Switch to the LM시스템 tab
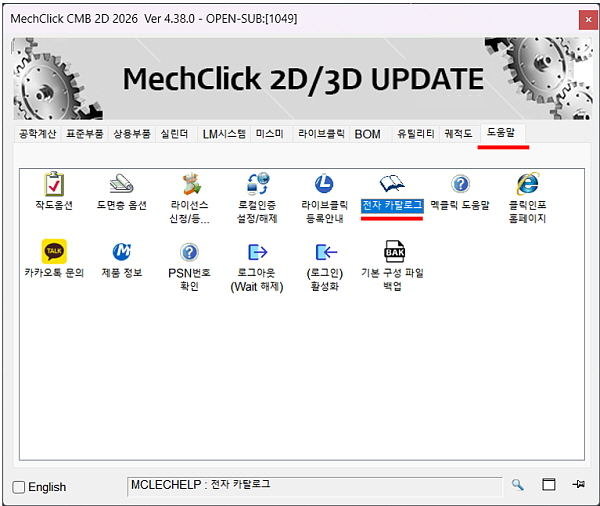This screenshot has width=600, height=506. tap(224, 134)
